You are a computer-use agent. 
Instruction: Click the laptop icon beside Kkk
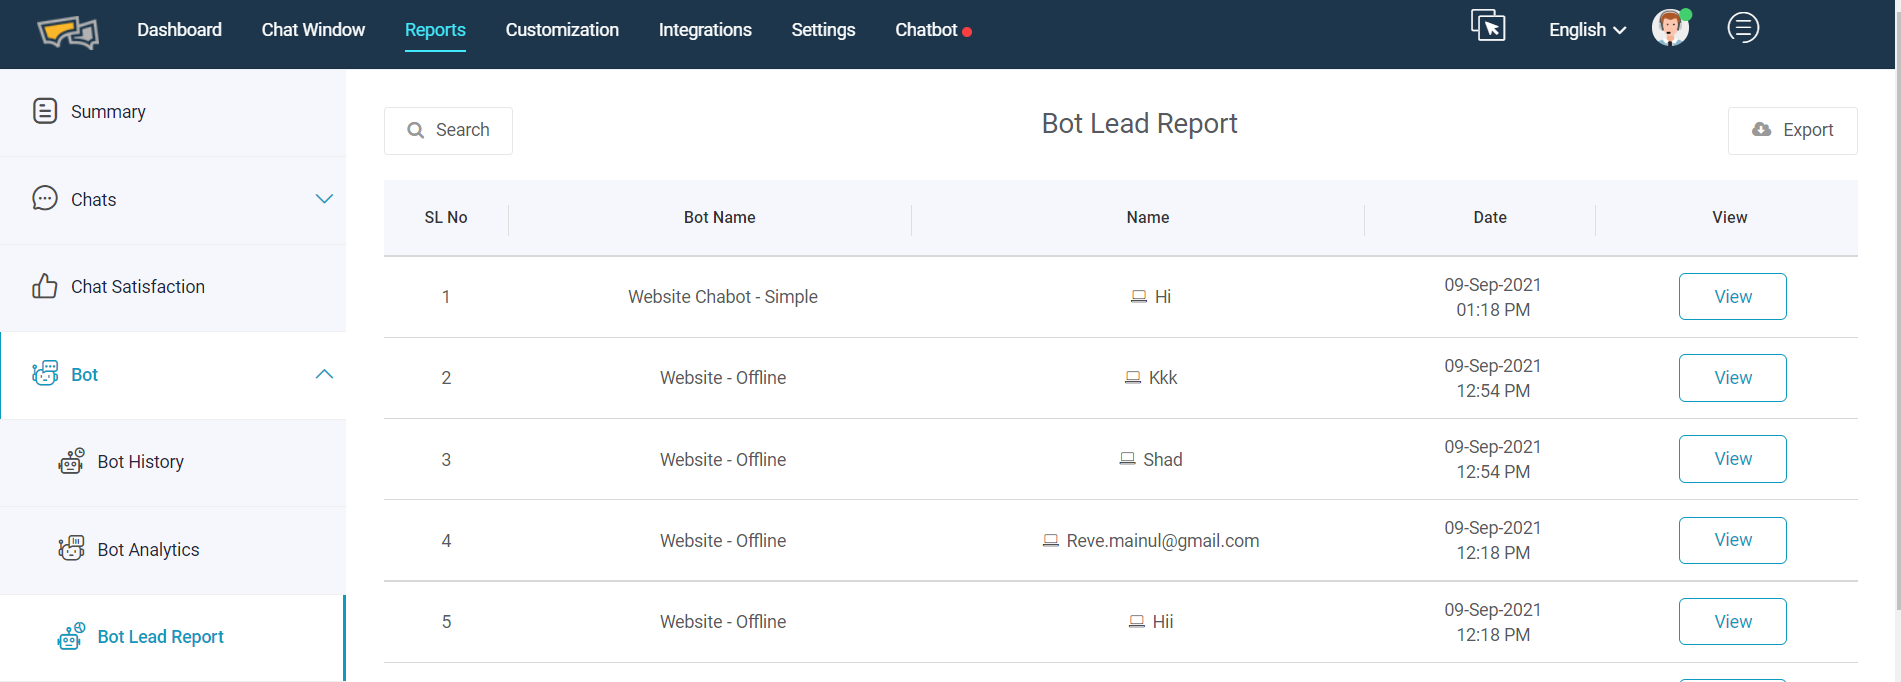(1133, 378)
